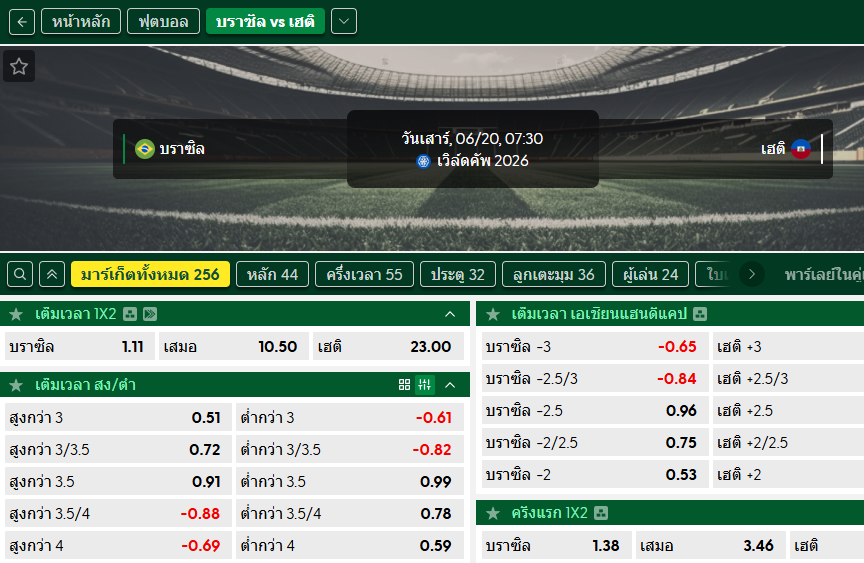Image resolution: width=864 pixels, height=563 pixels.
Task: Select ต่ำกว่า 4 at 0.59
Action: [350, 545]
